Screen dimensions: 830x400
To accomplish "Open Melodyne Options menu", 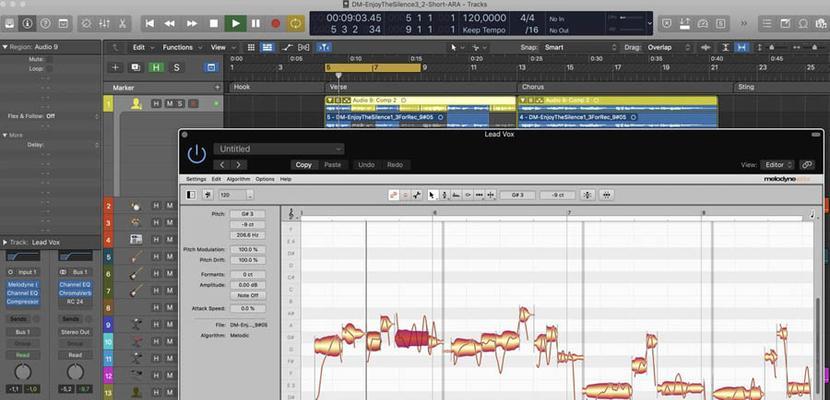I will [265, 179].
